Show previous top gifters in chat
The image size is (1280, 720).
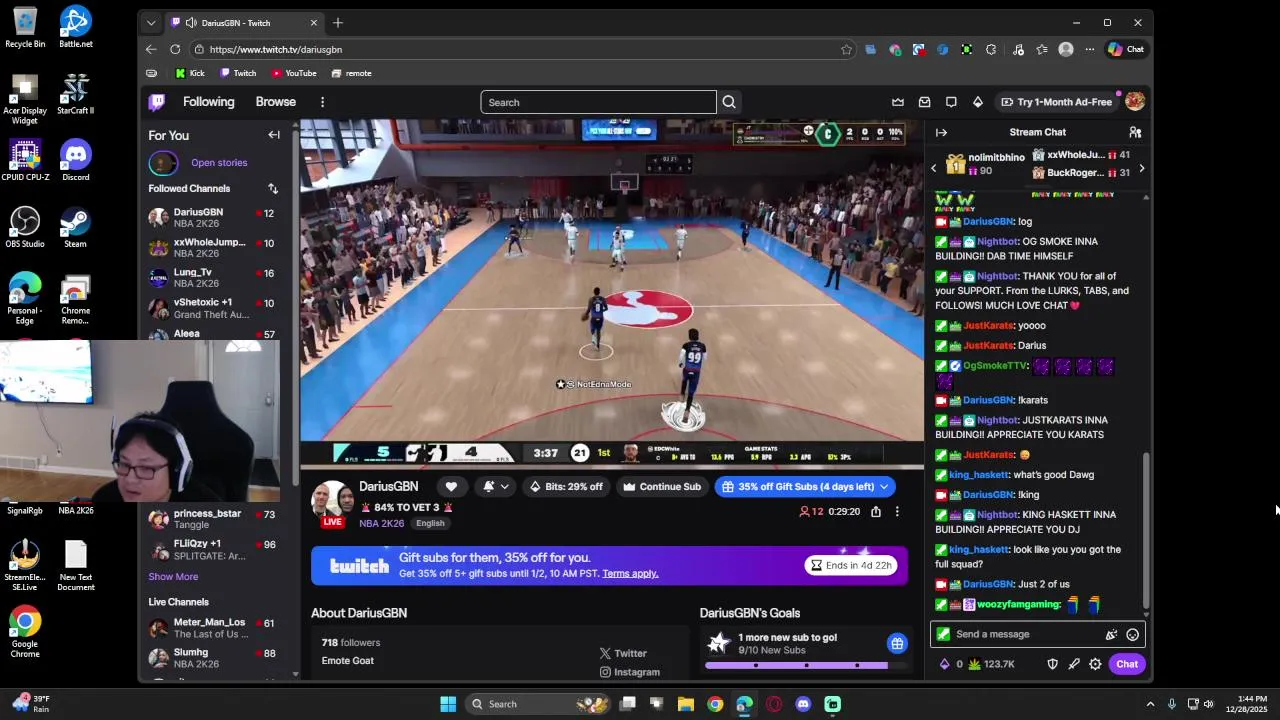[934, 169]
